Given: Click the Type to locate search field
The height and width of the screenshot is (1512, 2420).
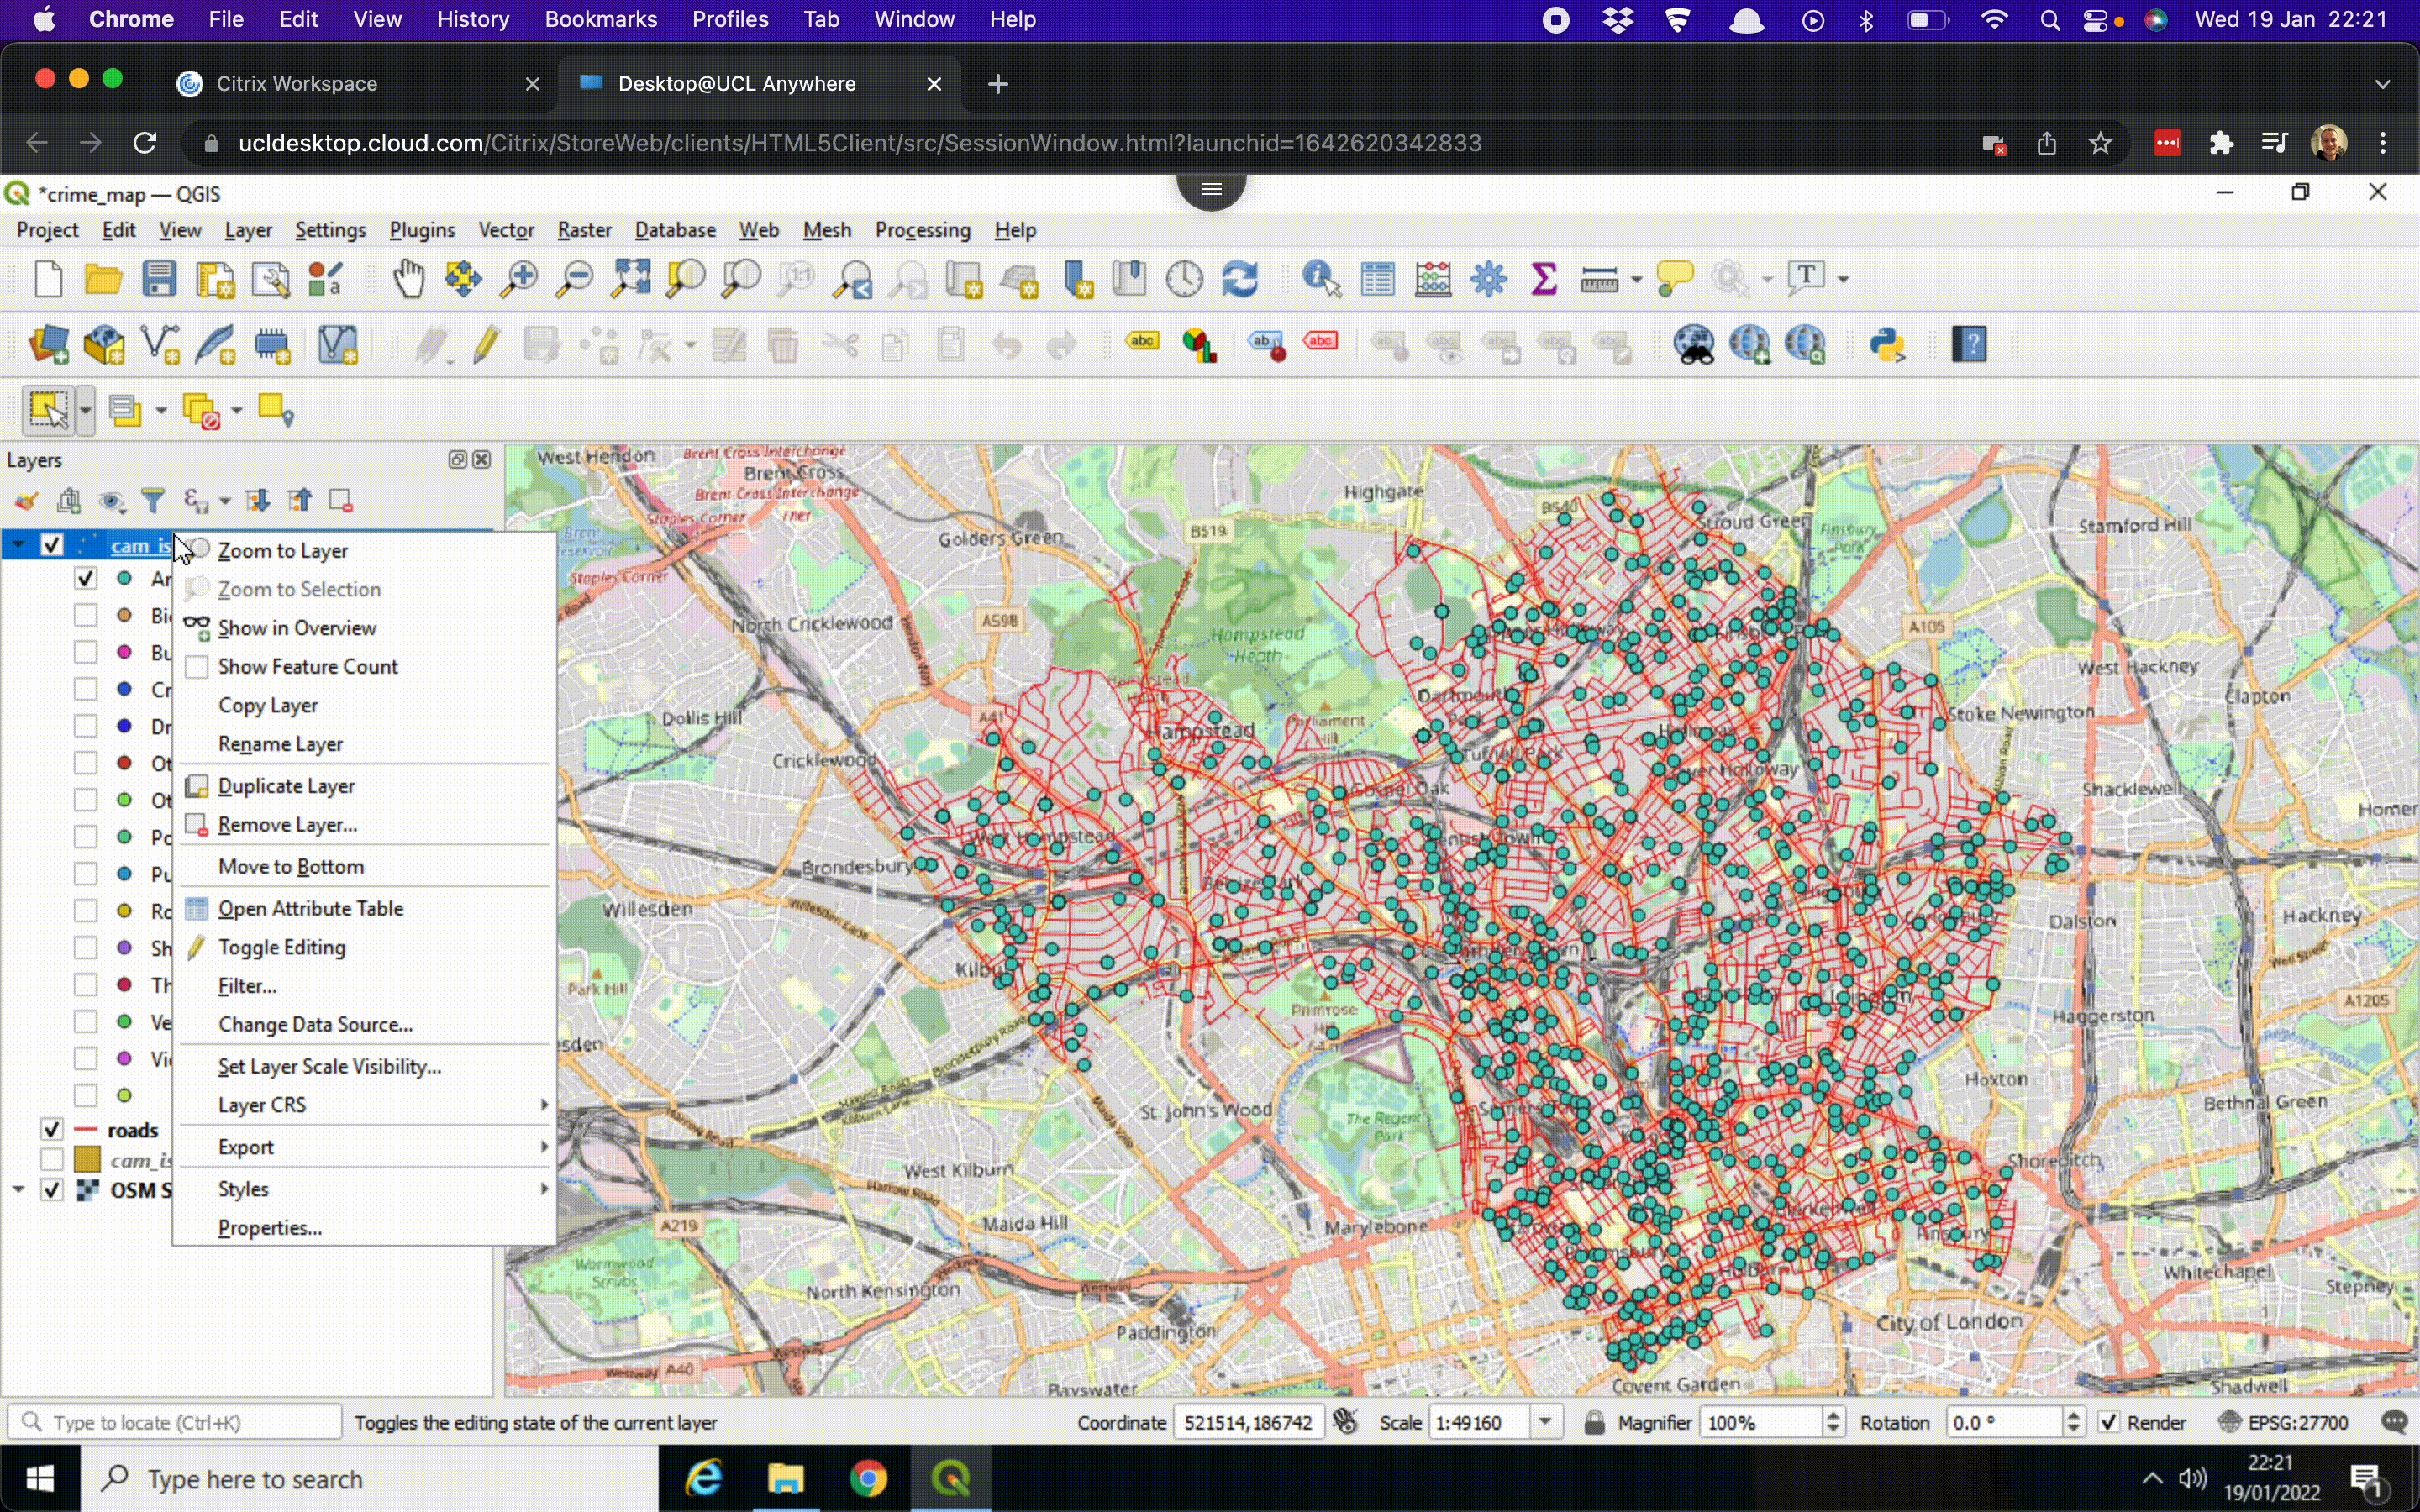Looking at the screenshot, I should coord(175,1422).
